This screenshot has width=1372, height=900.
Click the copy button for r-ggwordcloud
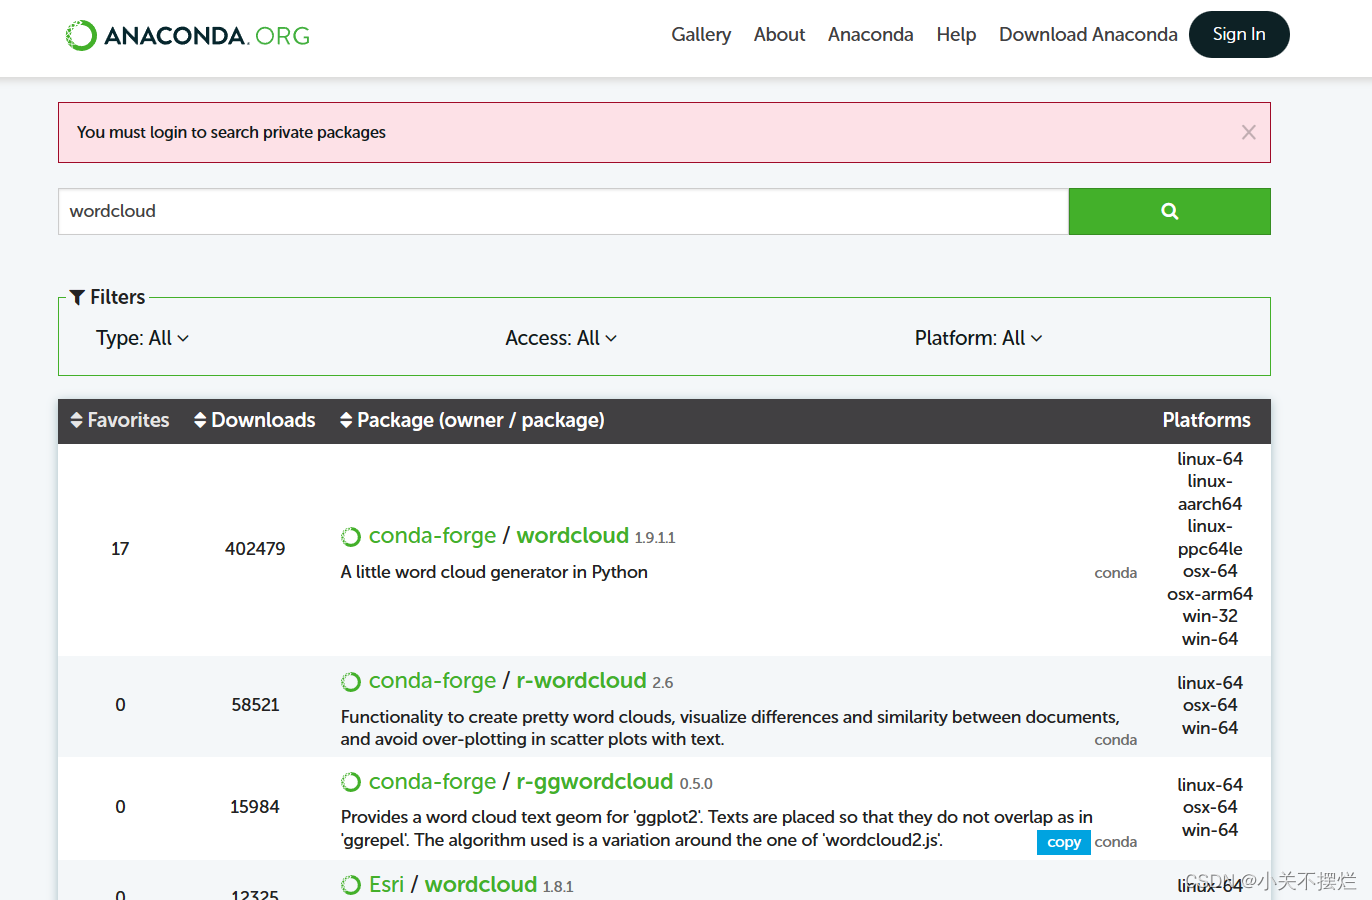point(1063,842)
